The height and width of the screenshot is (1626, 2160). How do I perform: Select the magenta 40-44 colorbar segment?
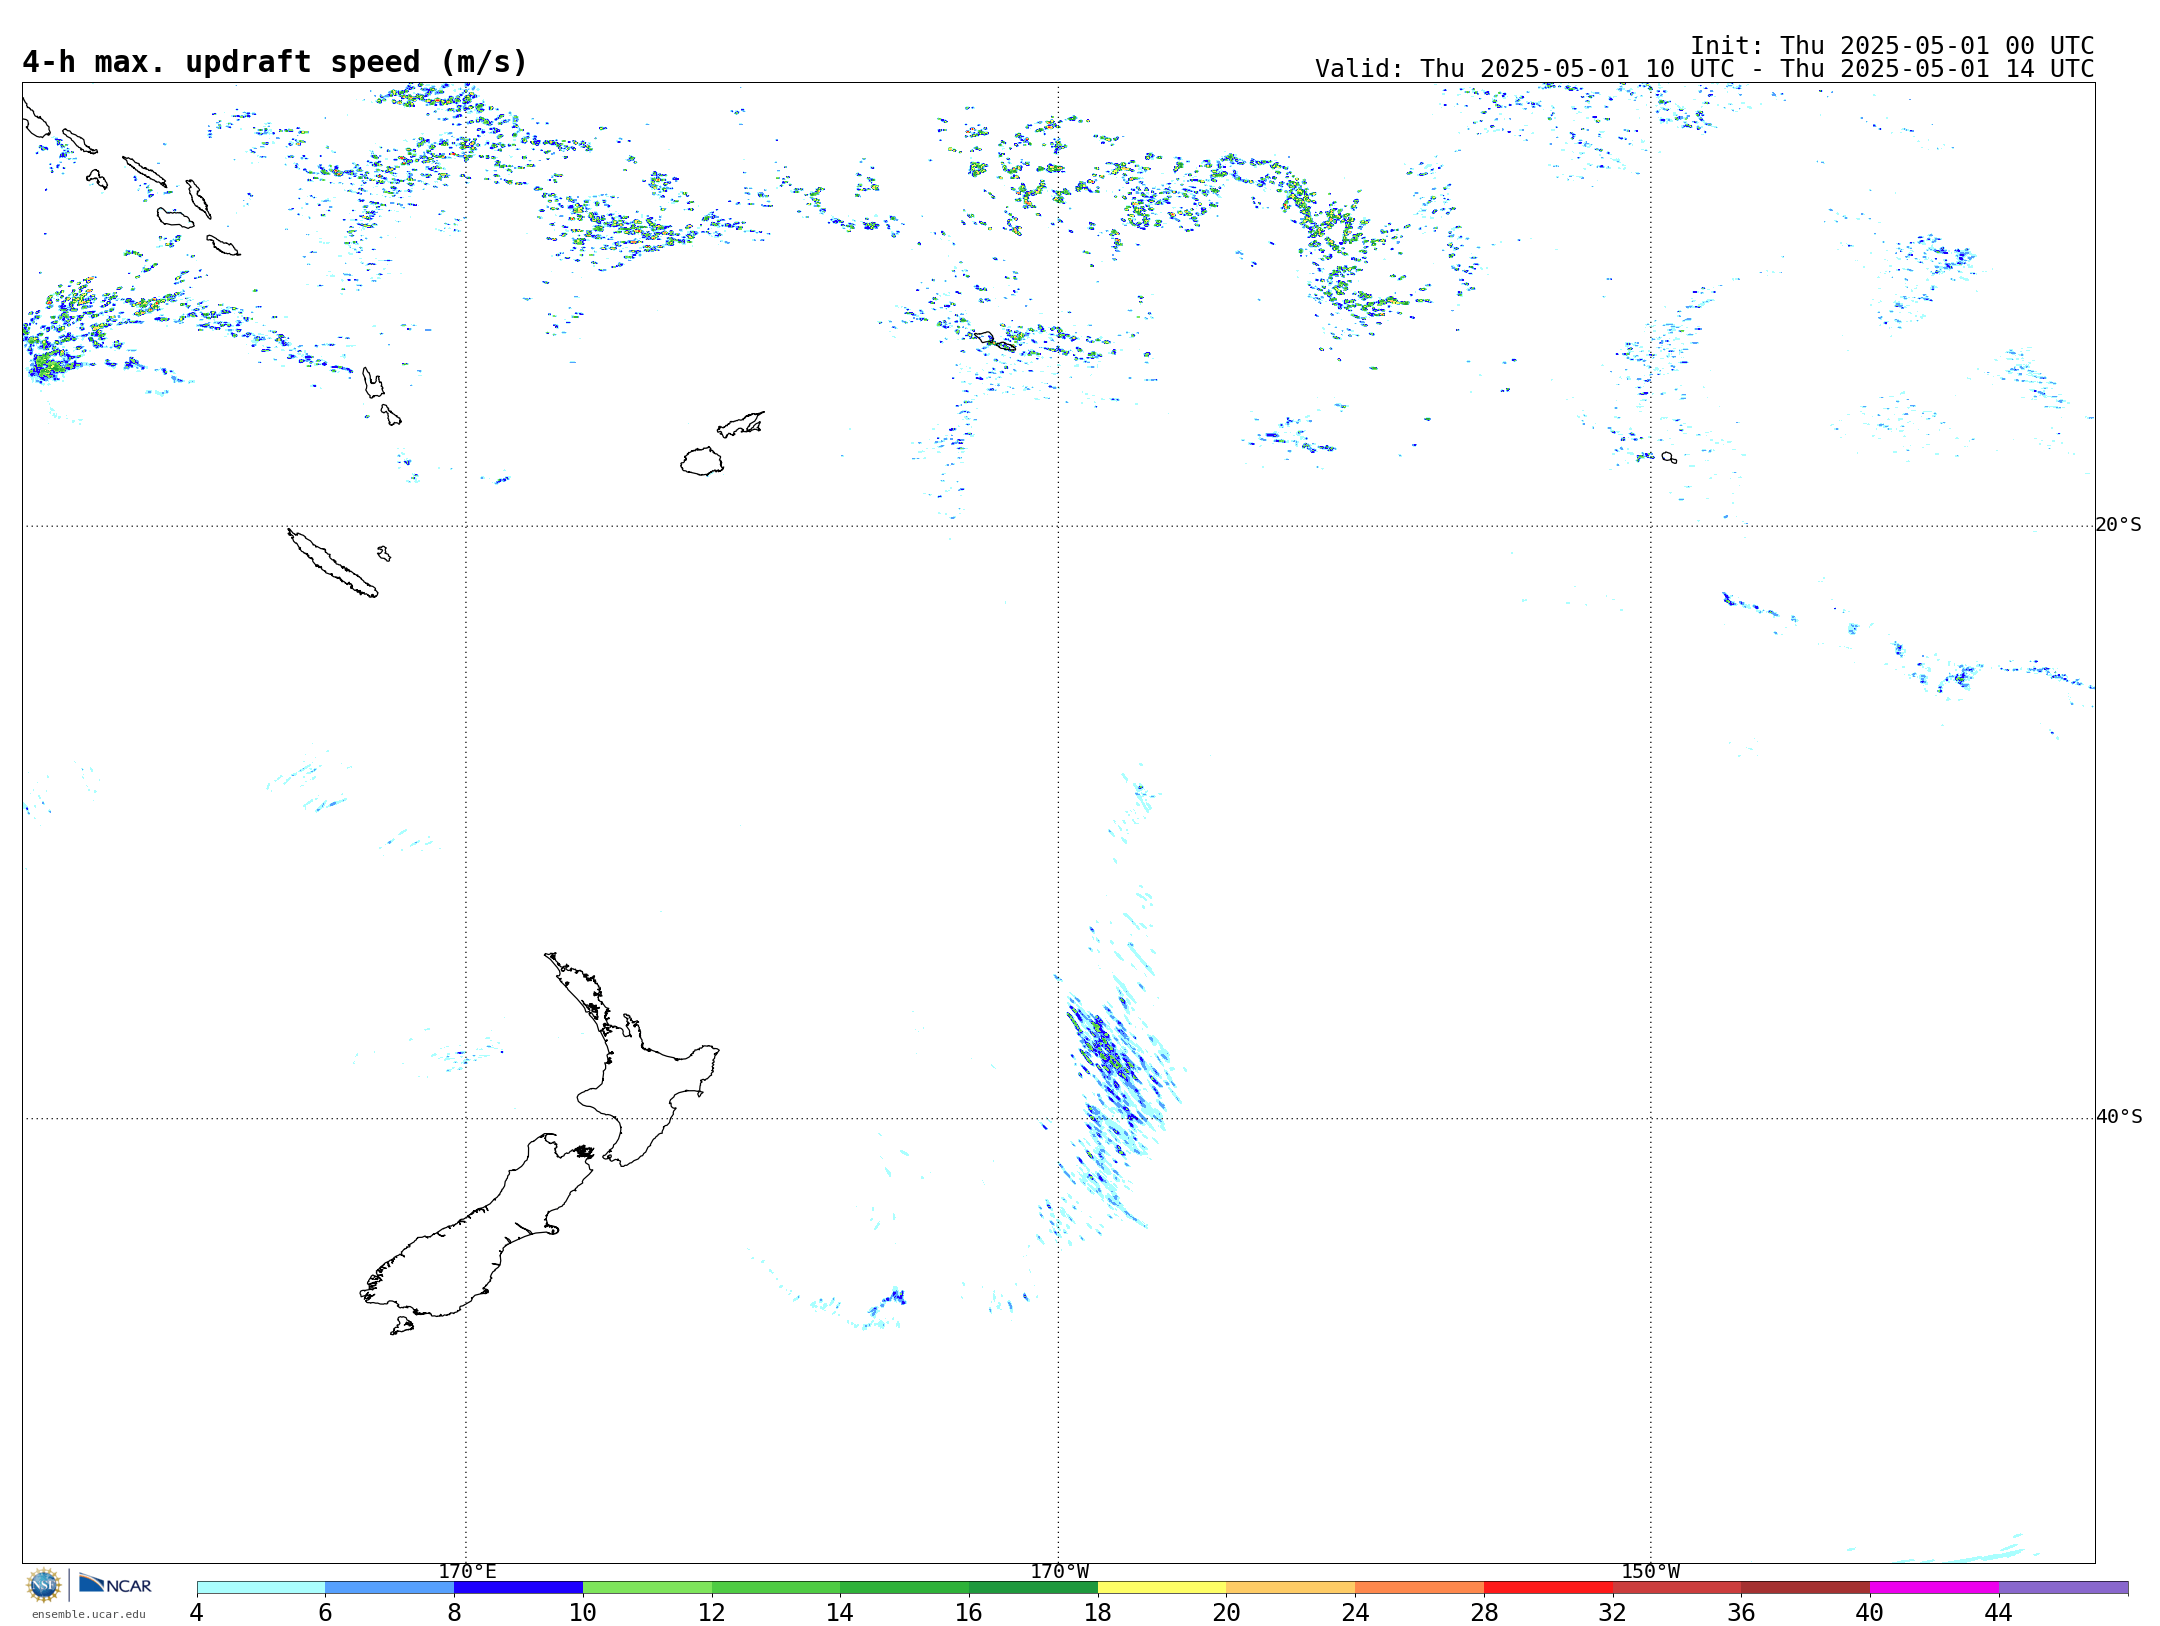point(1934,1588)
